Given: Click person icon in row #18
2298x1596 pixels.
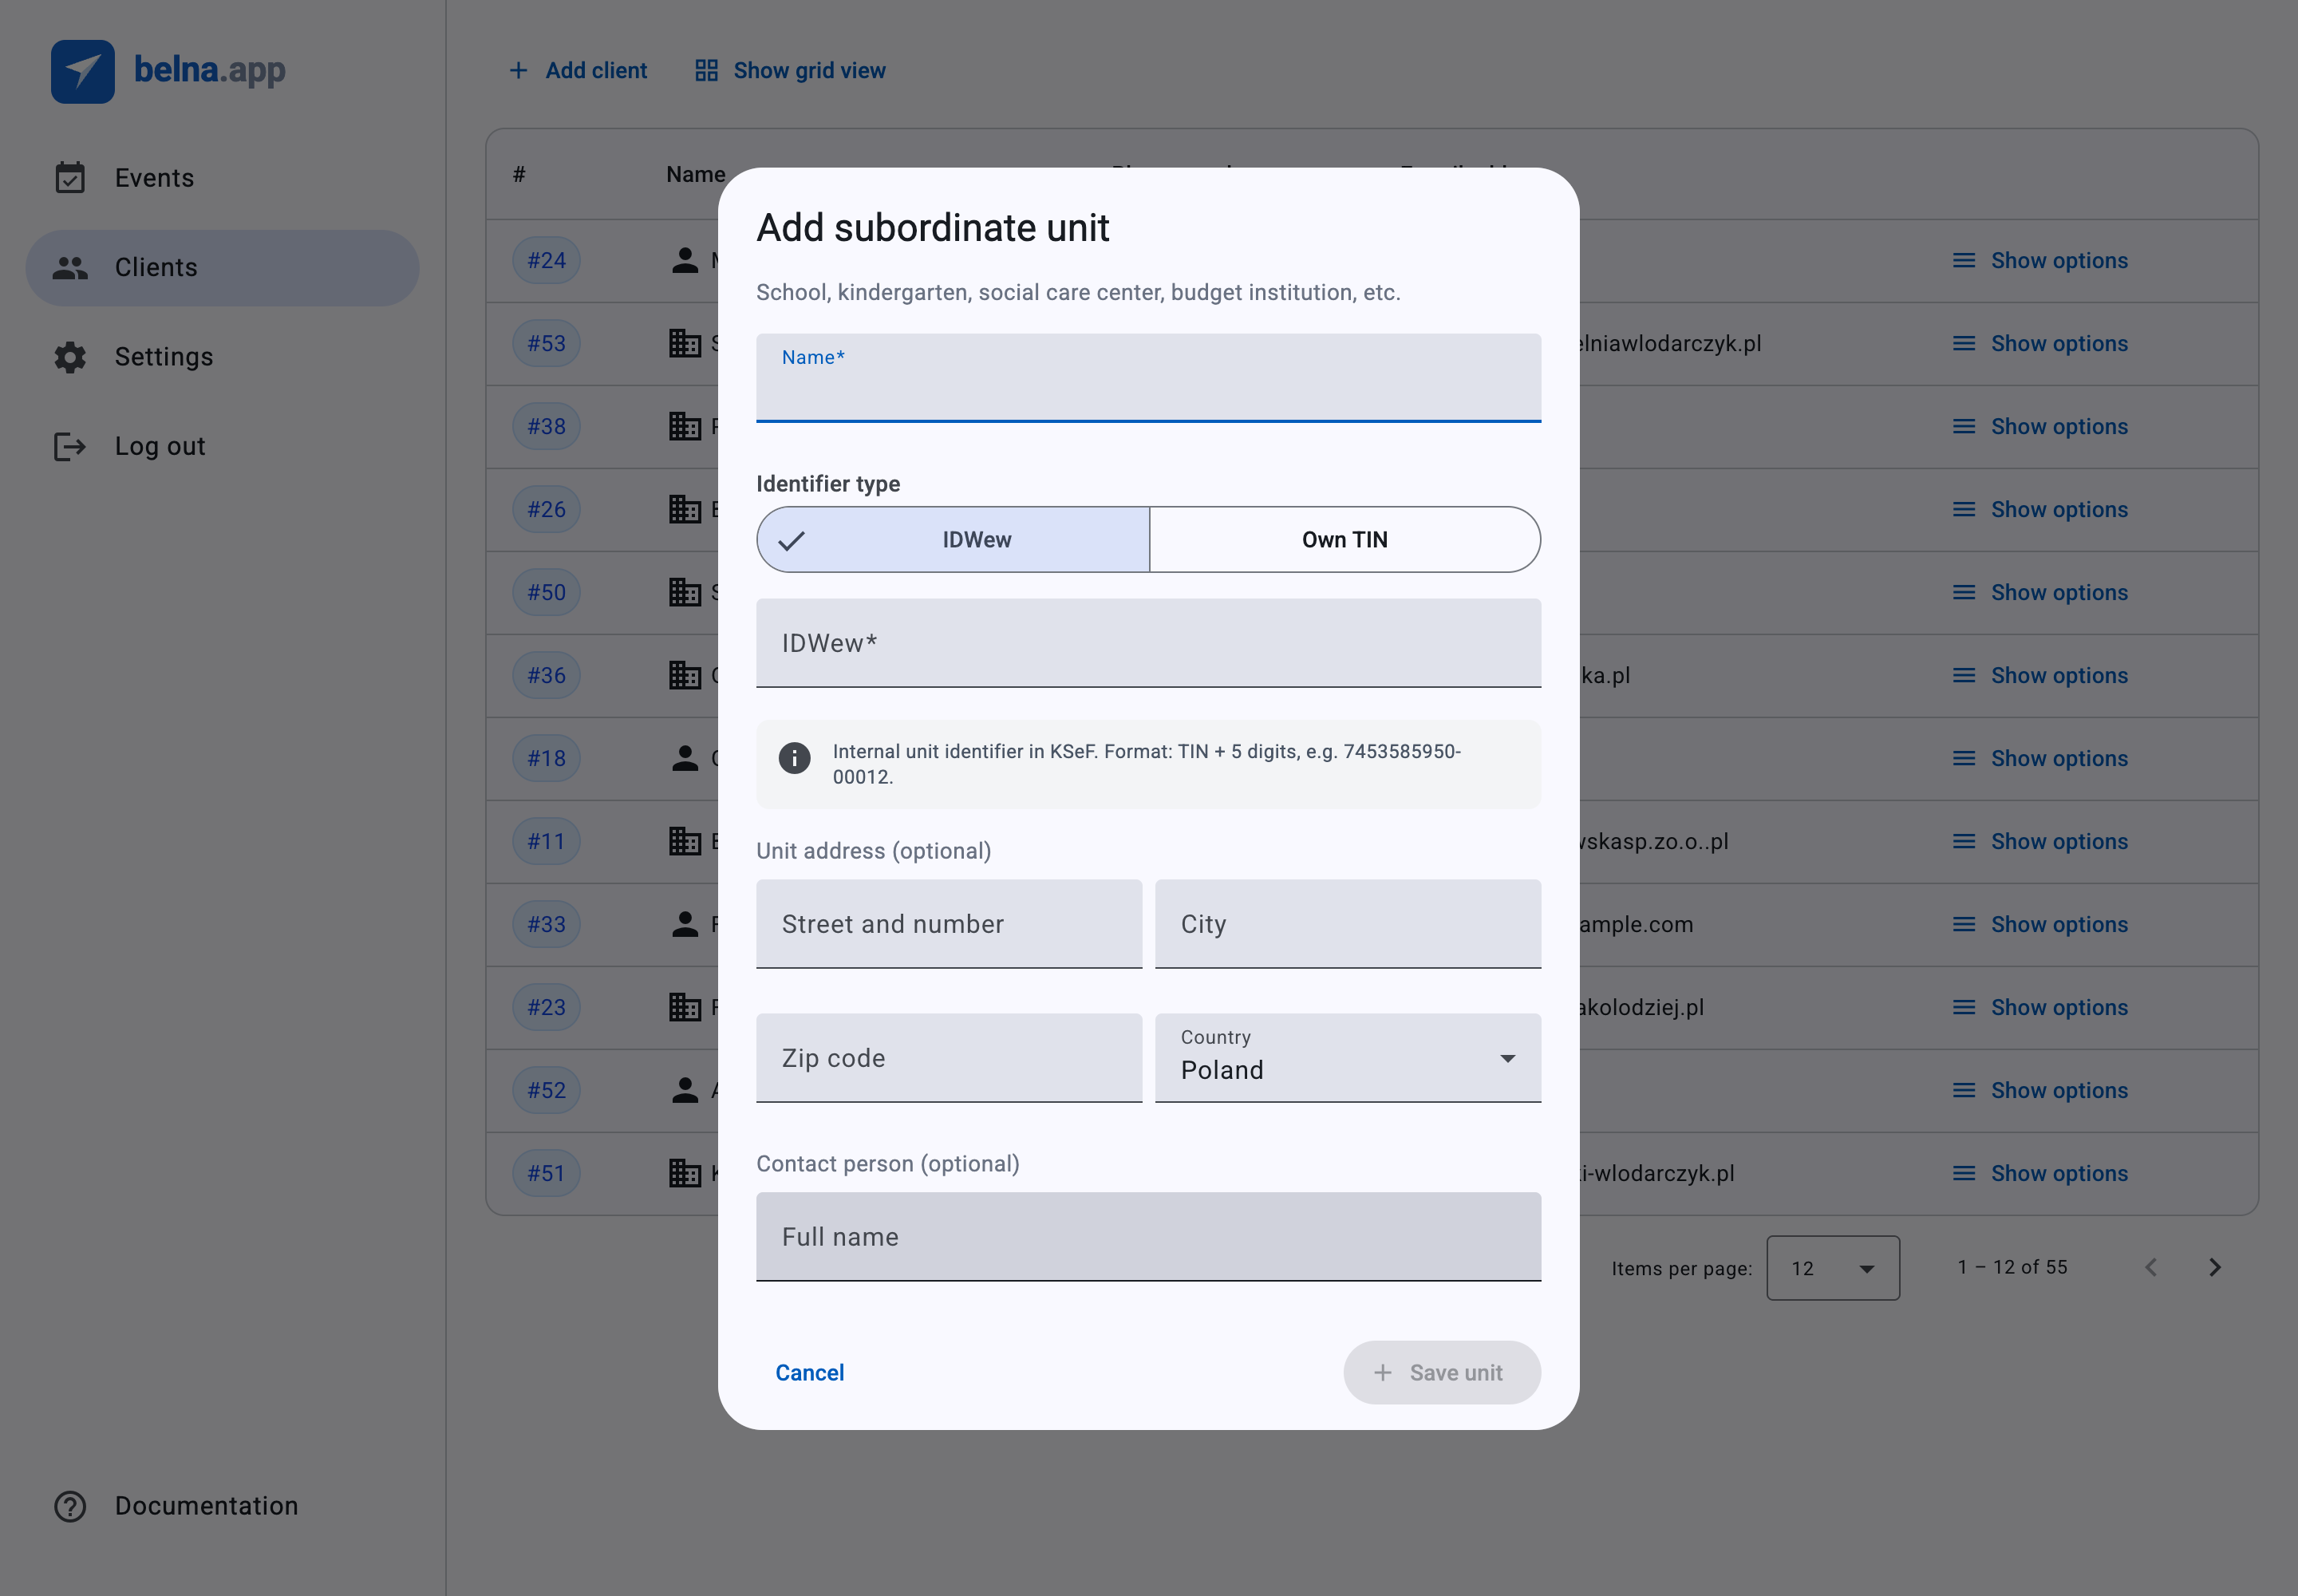Looking at the screenshot, I should [x=684, y=758].
